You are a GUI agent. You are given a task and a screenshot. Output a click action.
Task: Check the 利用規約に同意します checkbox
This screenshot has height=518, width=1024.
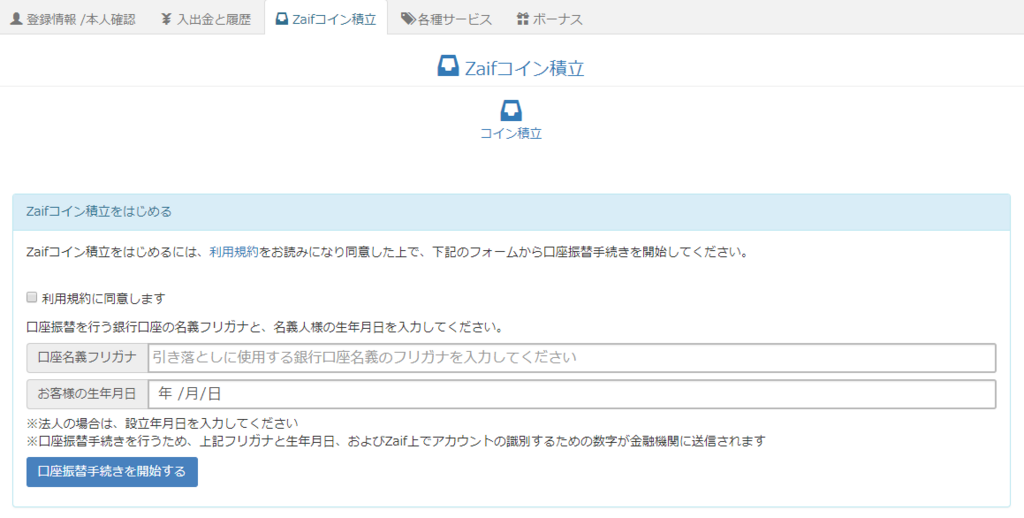31,298
